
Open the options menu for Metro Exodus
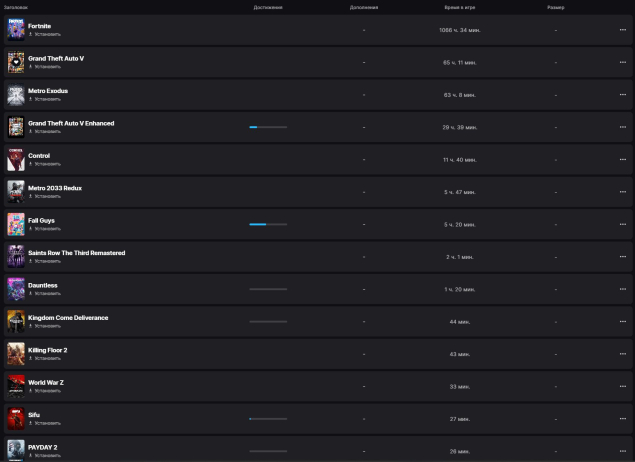[622, 95]
